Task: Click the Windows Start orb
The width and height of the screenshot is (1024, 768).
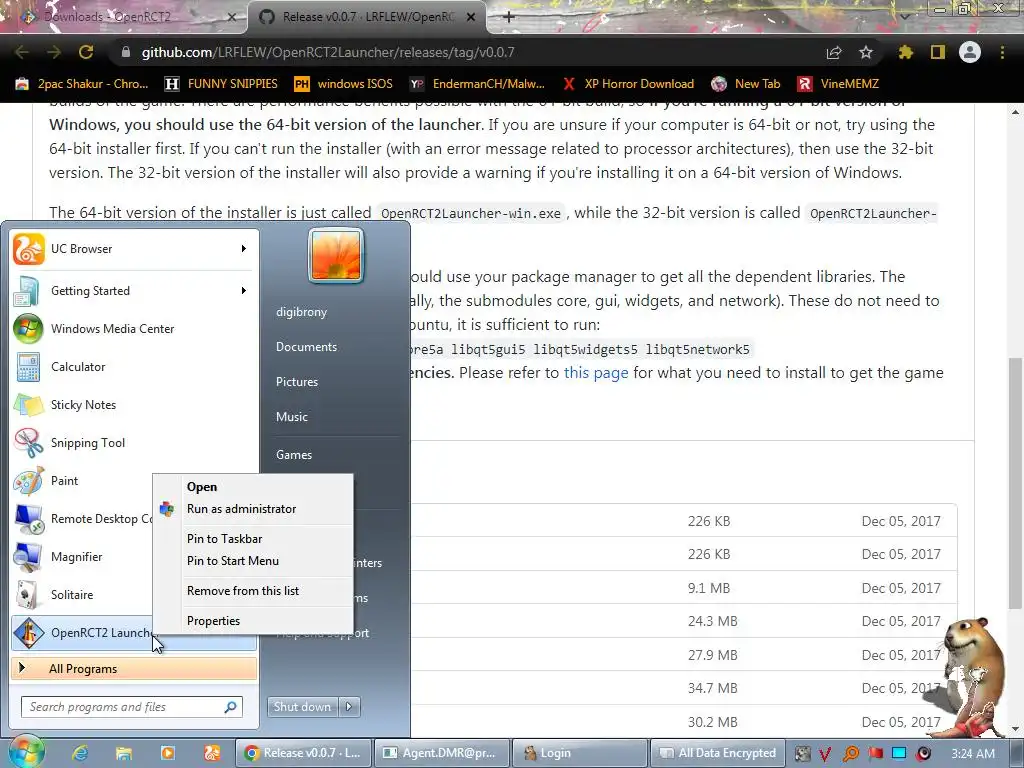Action: pyautogui.click(x=25, y=752)
